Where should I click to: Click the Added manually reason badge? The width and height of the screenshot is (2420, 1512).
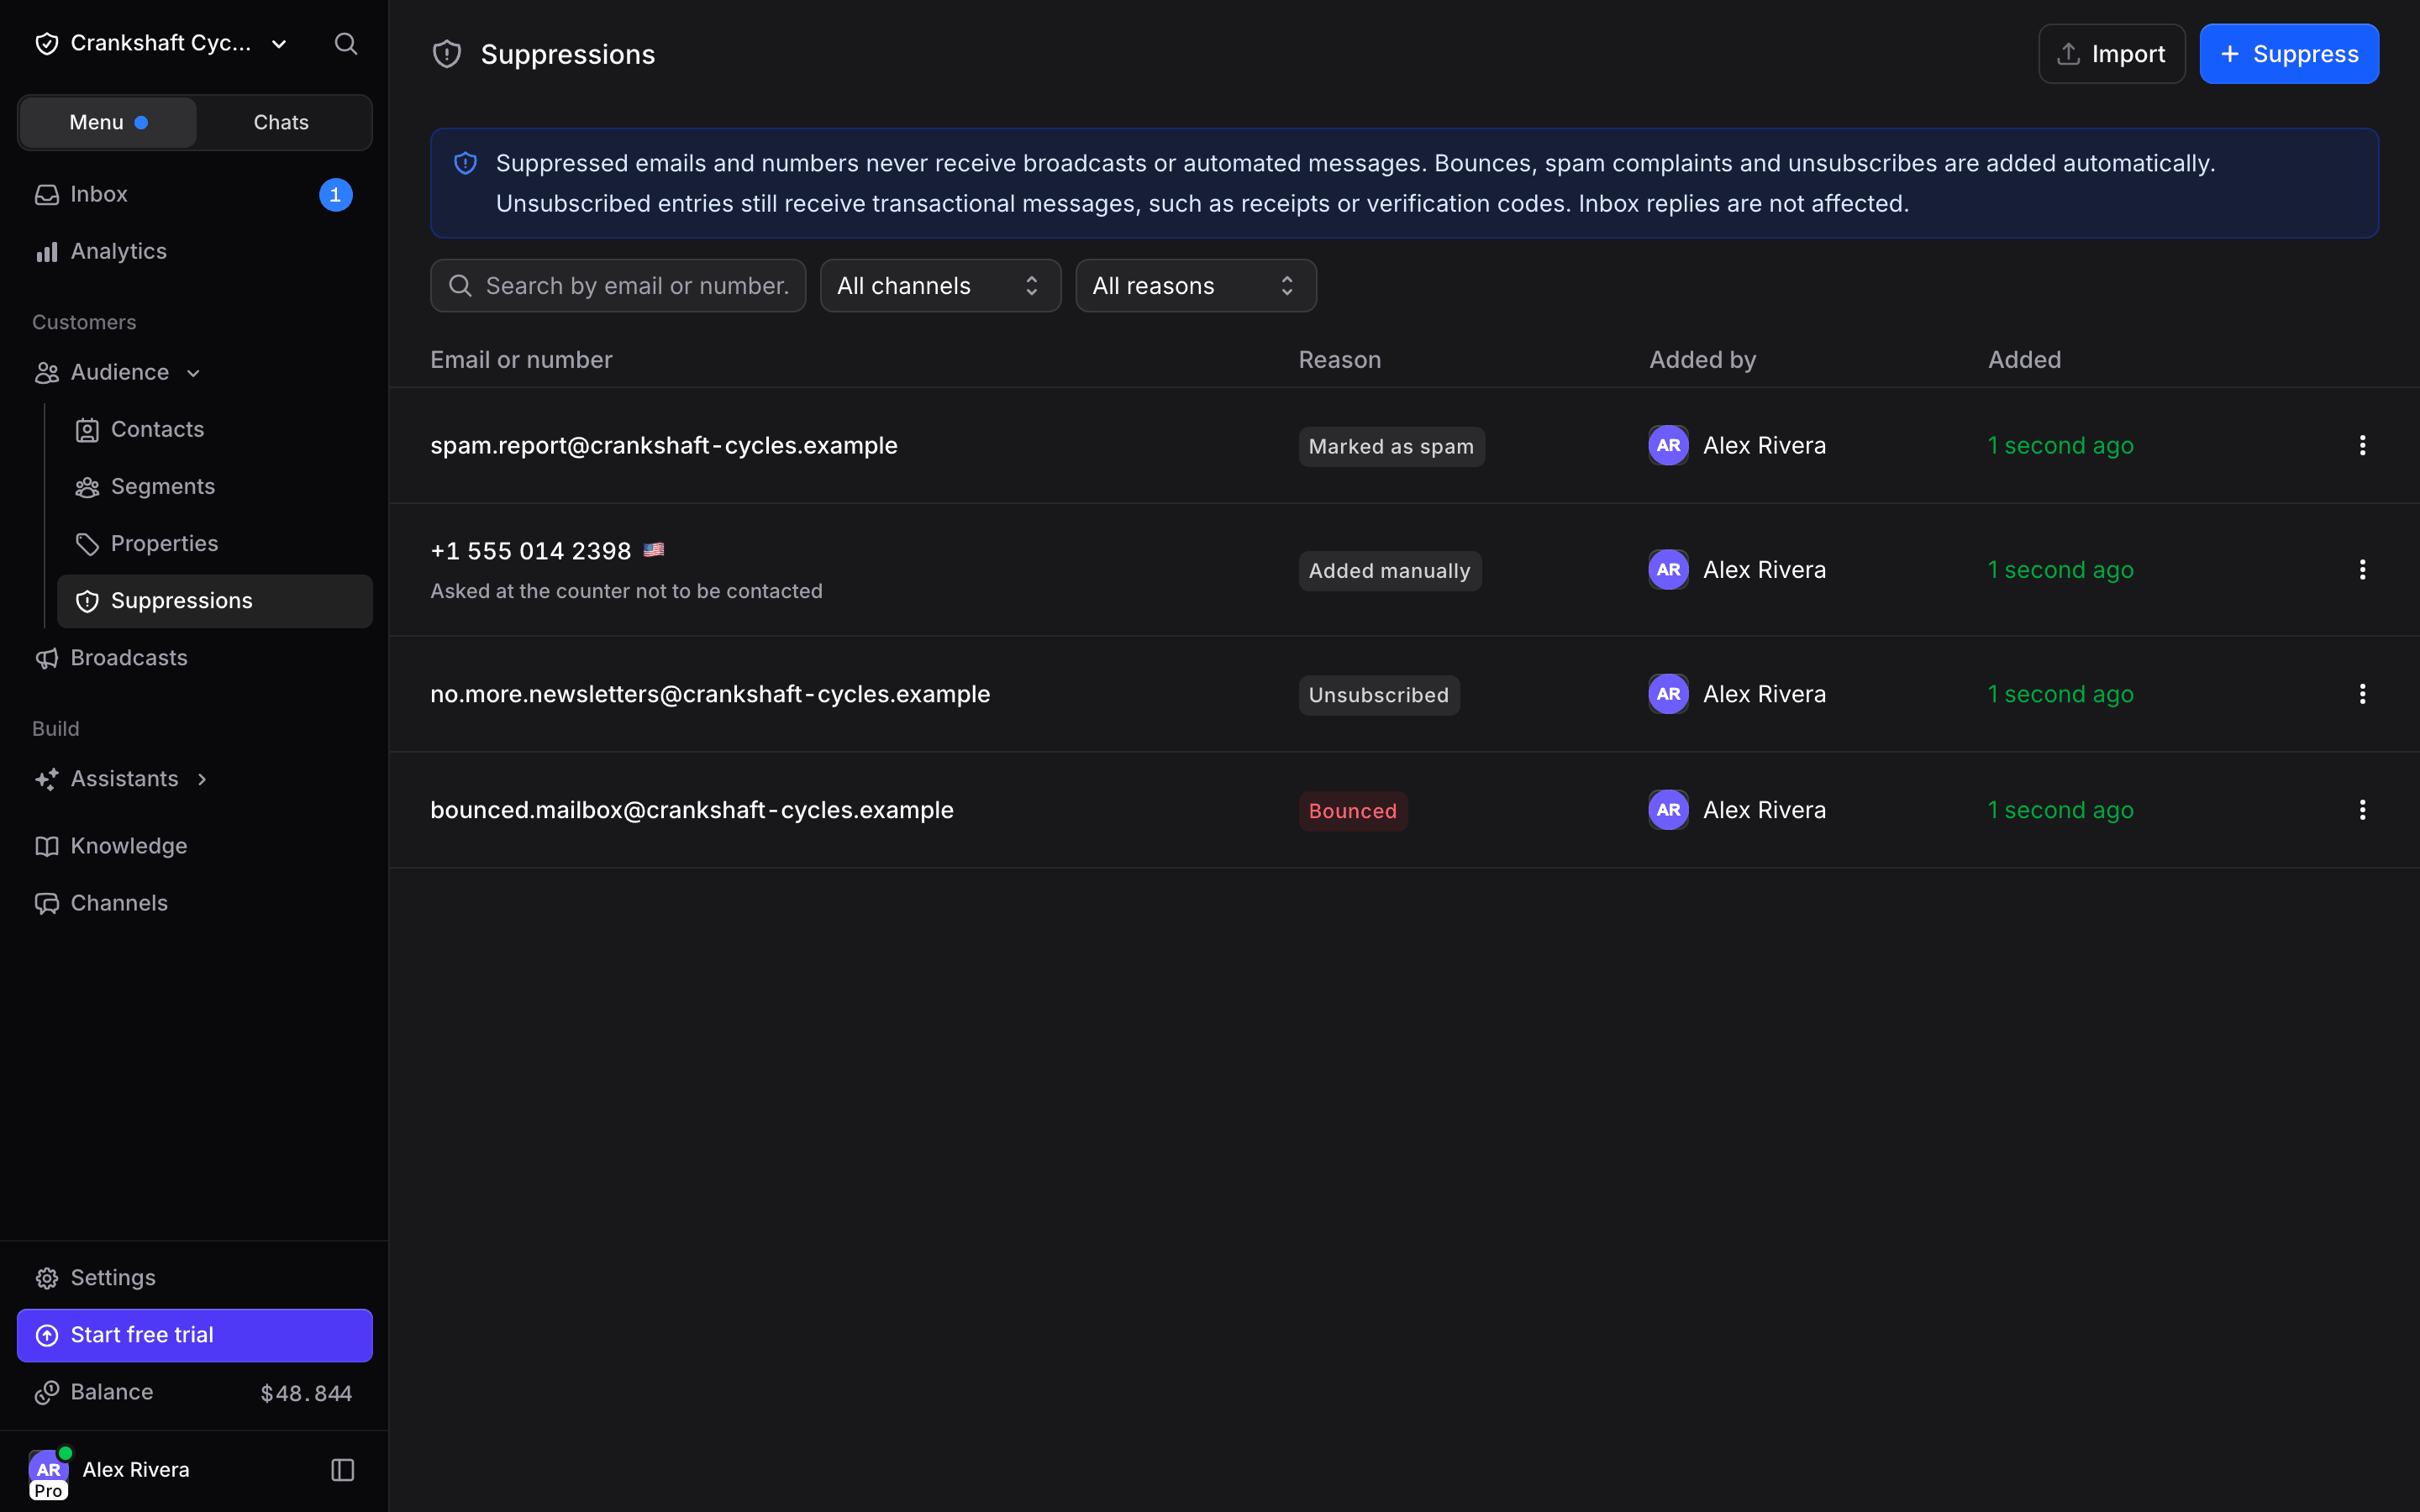click(1390, 570)
